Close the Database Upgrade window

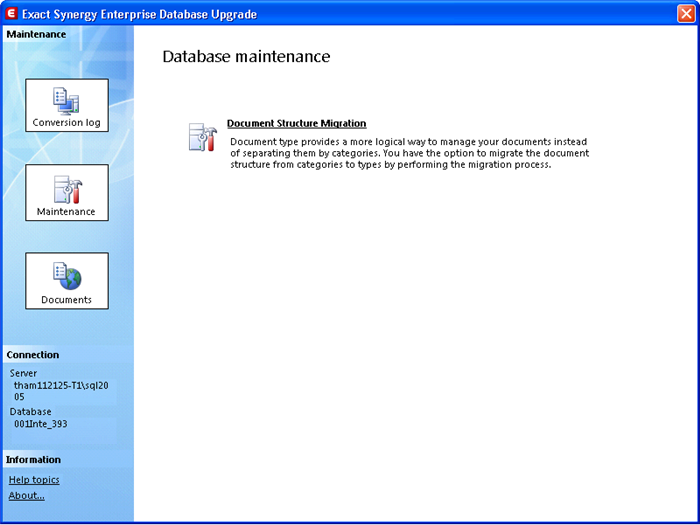point(686,14)
